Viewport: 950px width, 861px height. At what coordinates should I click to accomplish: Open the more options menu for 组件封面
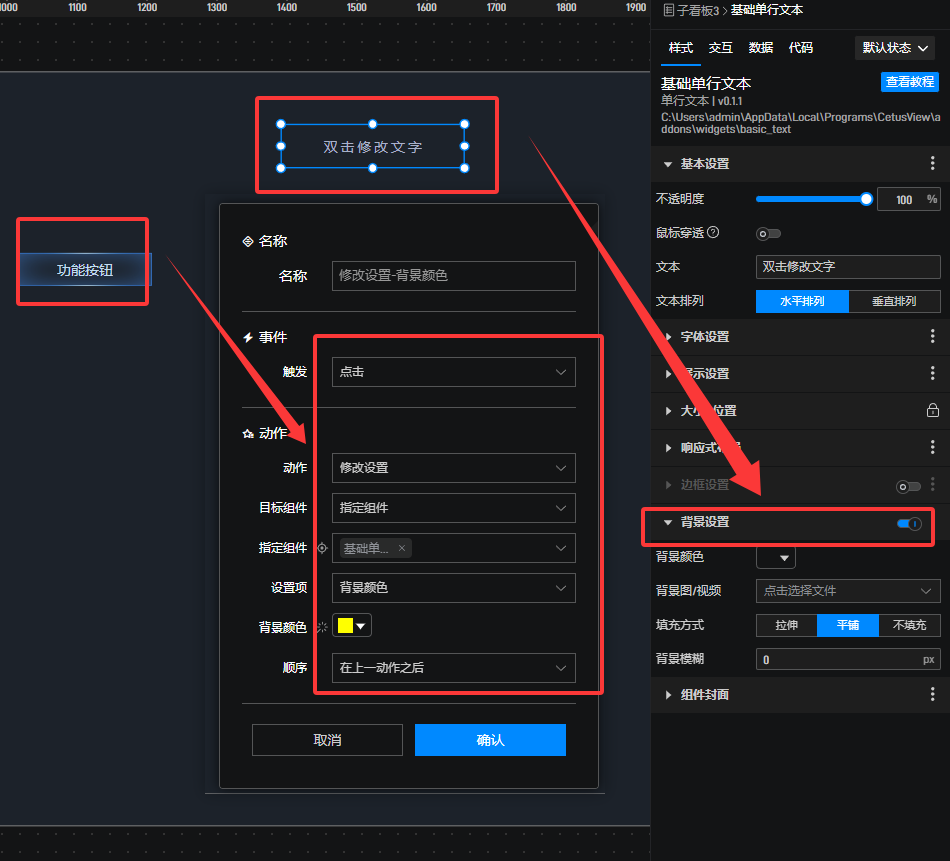(932, 694)
